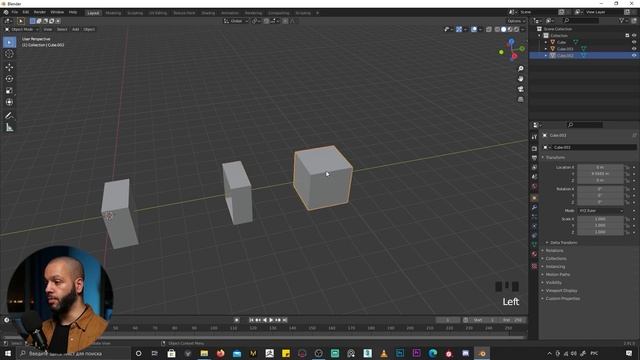Open the Edit menu
Viewport: 640px width, 360px height.
click(26, 12)
